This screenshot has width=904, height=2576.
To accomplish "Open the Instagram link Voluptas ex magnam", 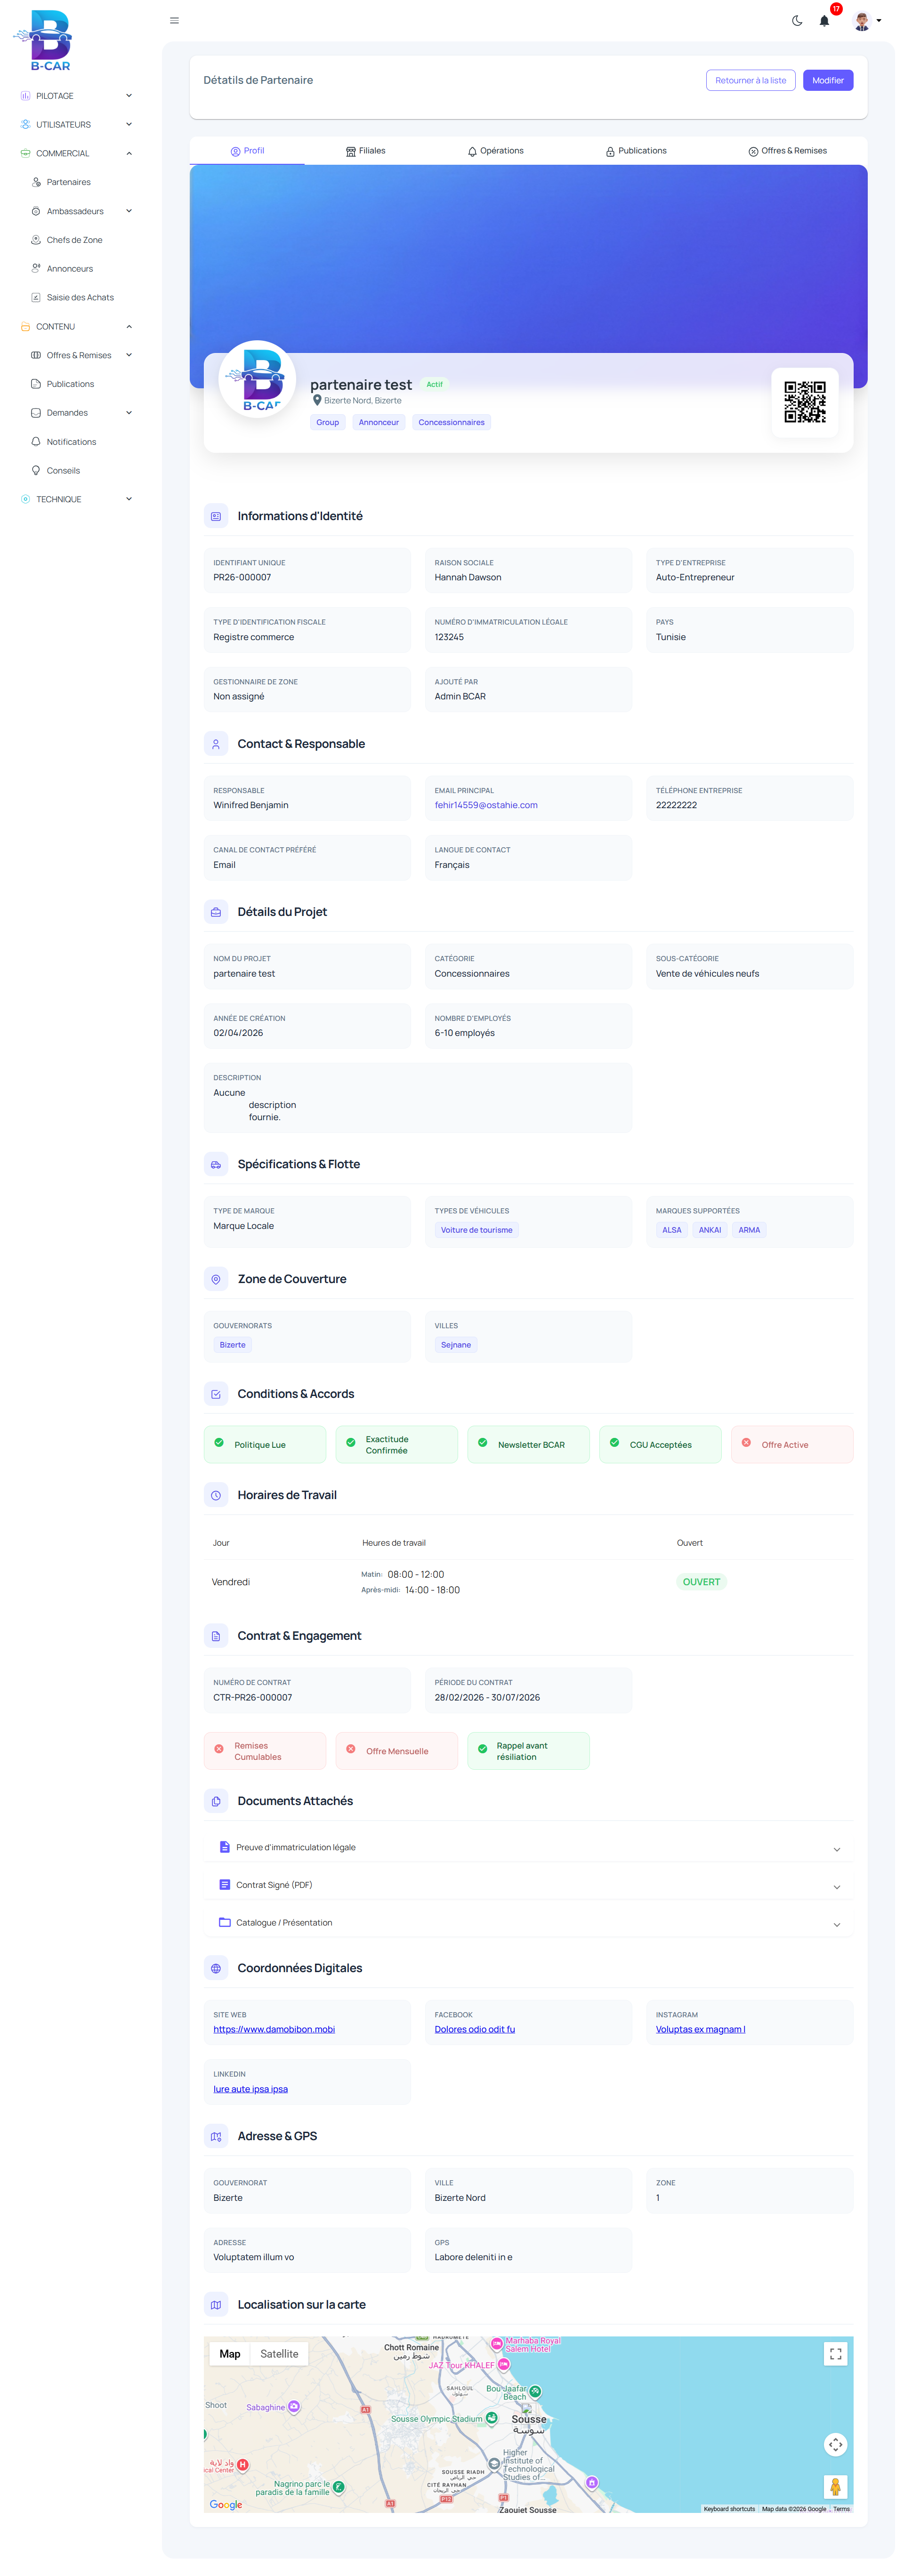I will tap(700, 2029).
